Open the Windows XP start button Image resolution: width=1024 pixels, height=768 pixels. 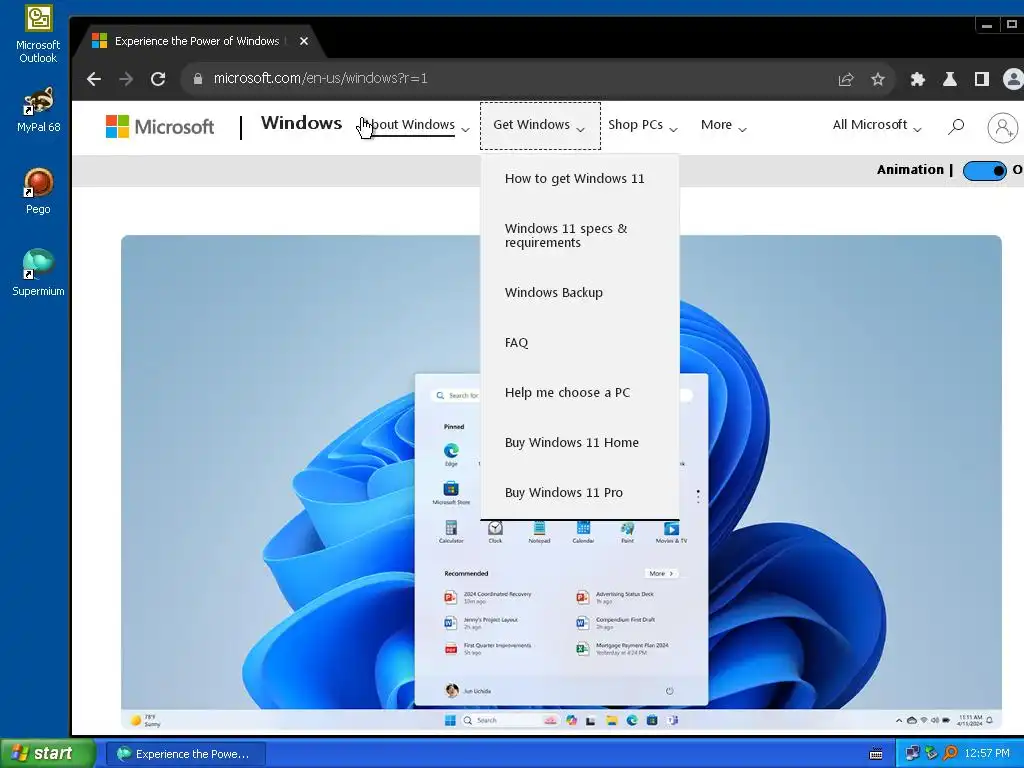point(47,754)
